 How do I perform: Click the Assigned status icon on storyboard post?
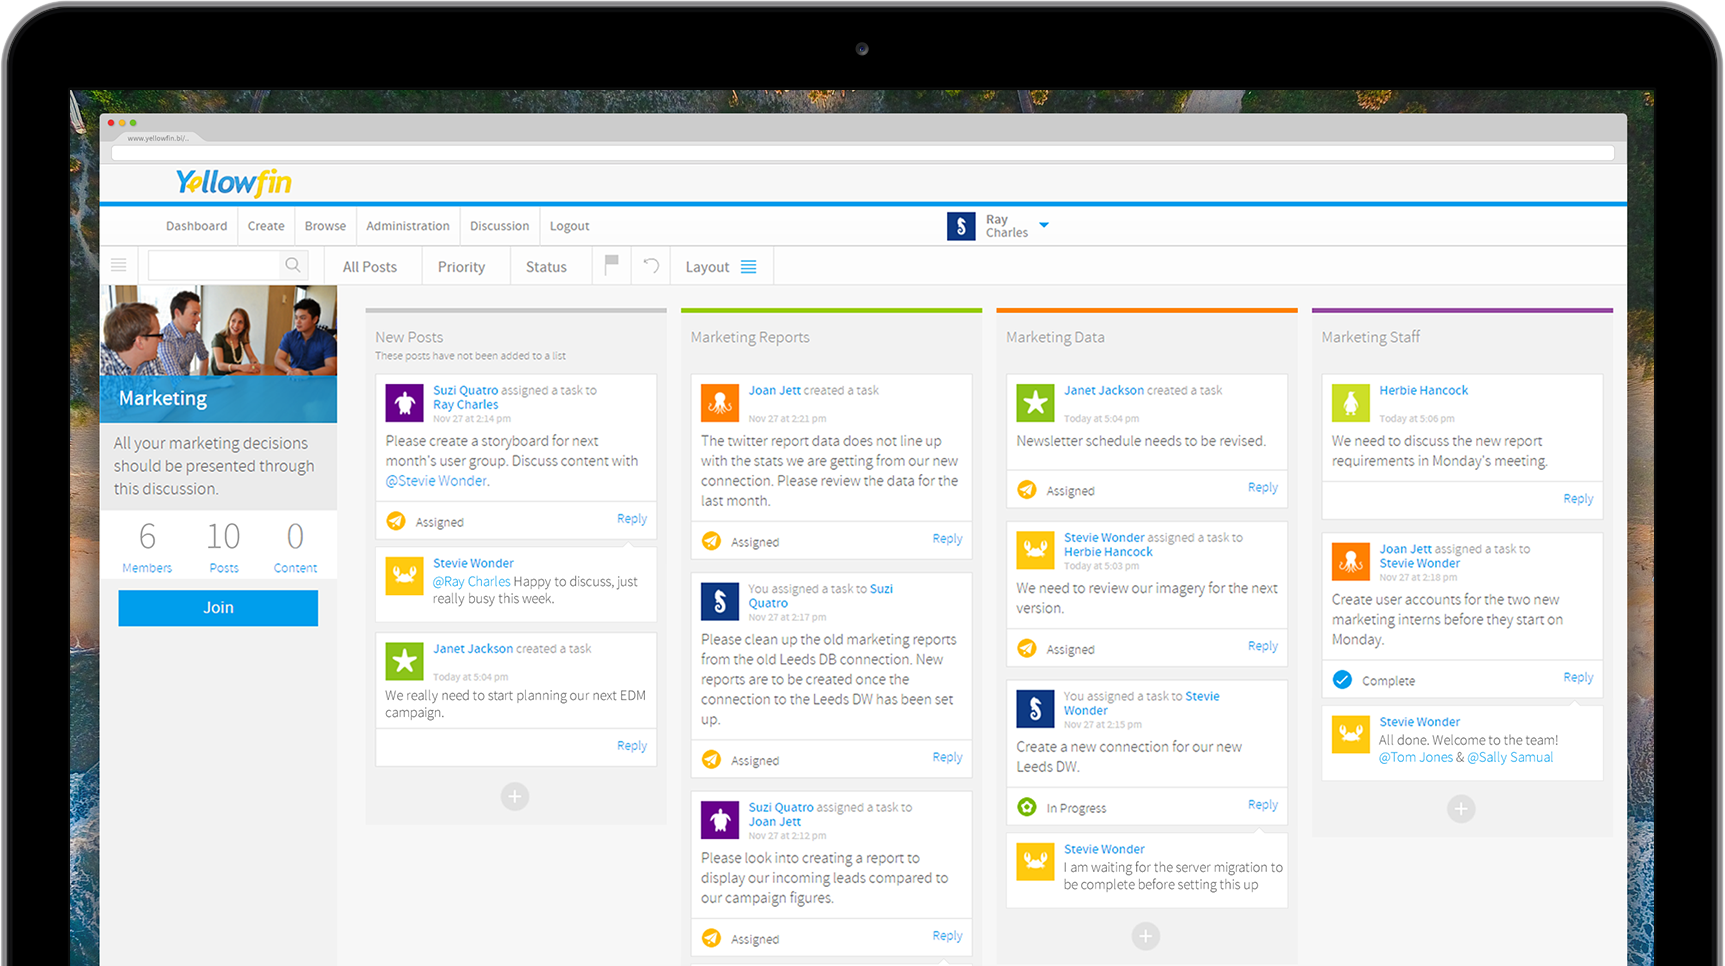396,521
